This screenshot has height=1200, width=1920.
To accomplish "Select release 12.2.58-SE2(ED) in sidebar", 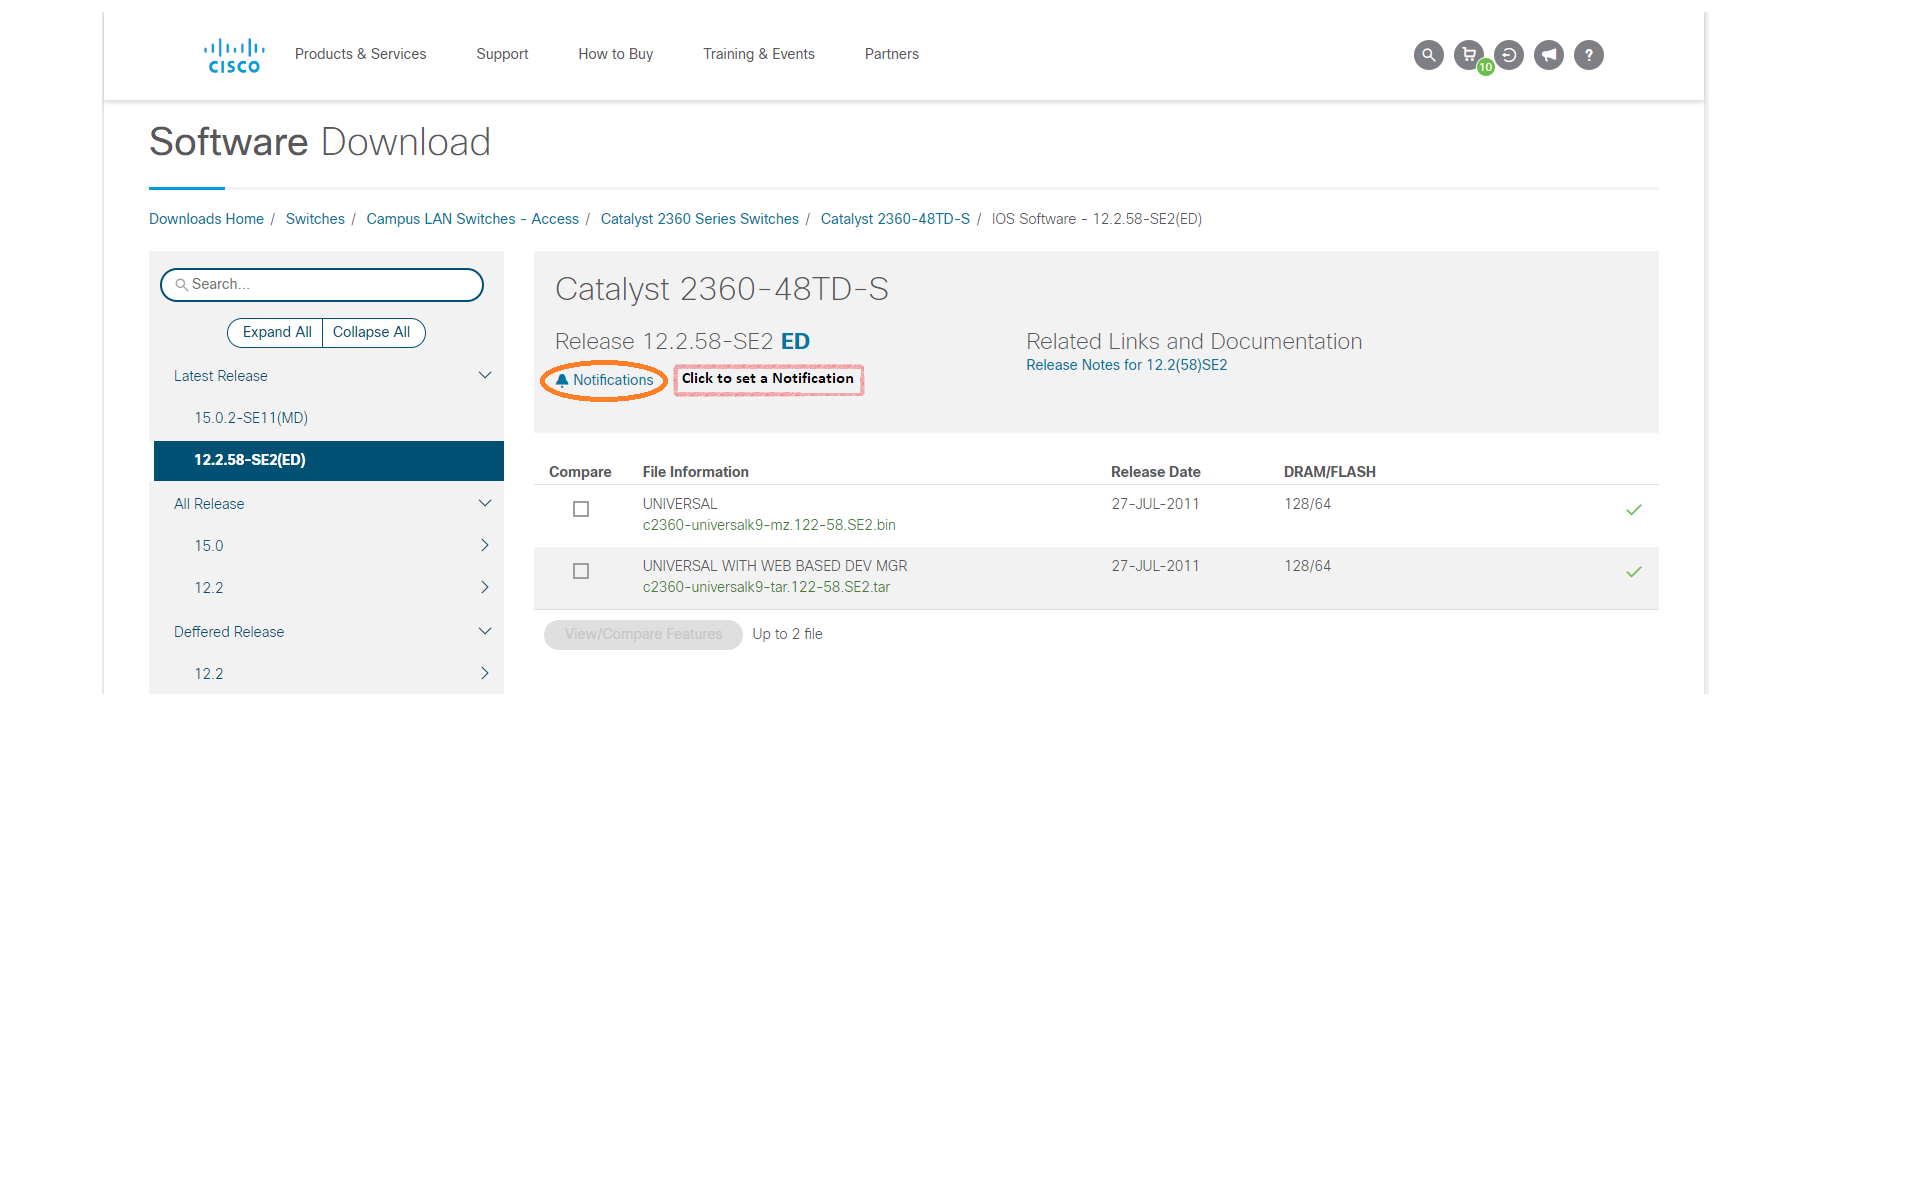I will pos(328,460).
